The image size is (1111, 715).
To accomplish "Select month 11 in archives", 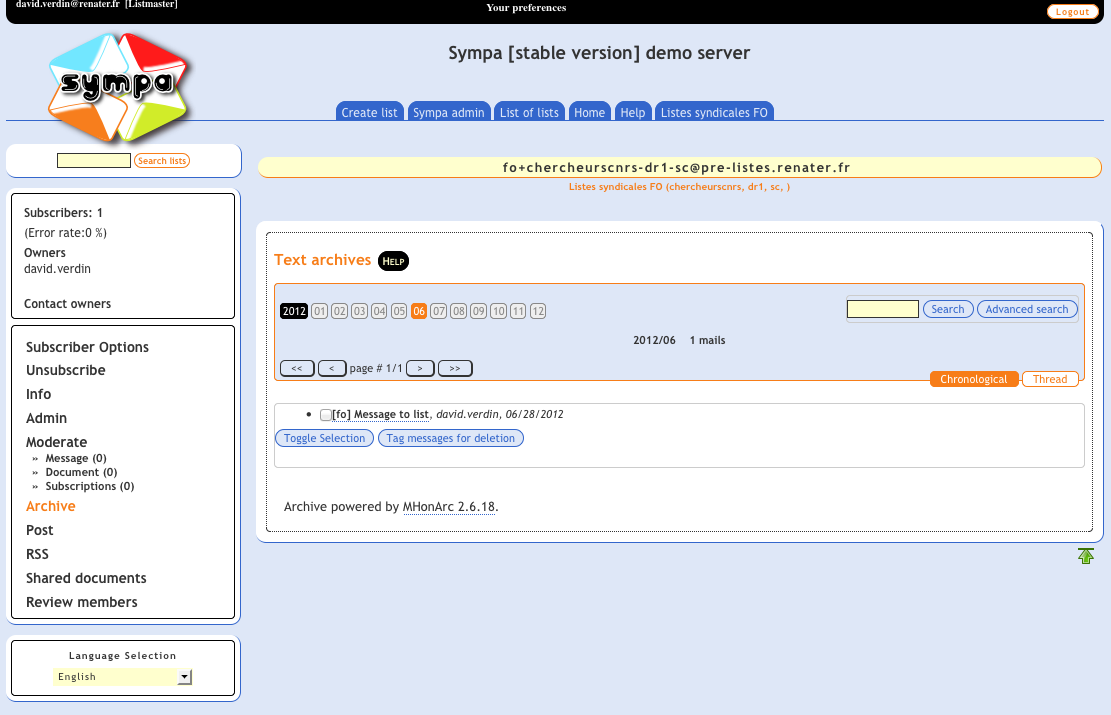I will 518,311.
